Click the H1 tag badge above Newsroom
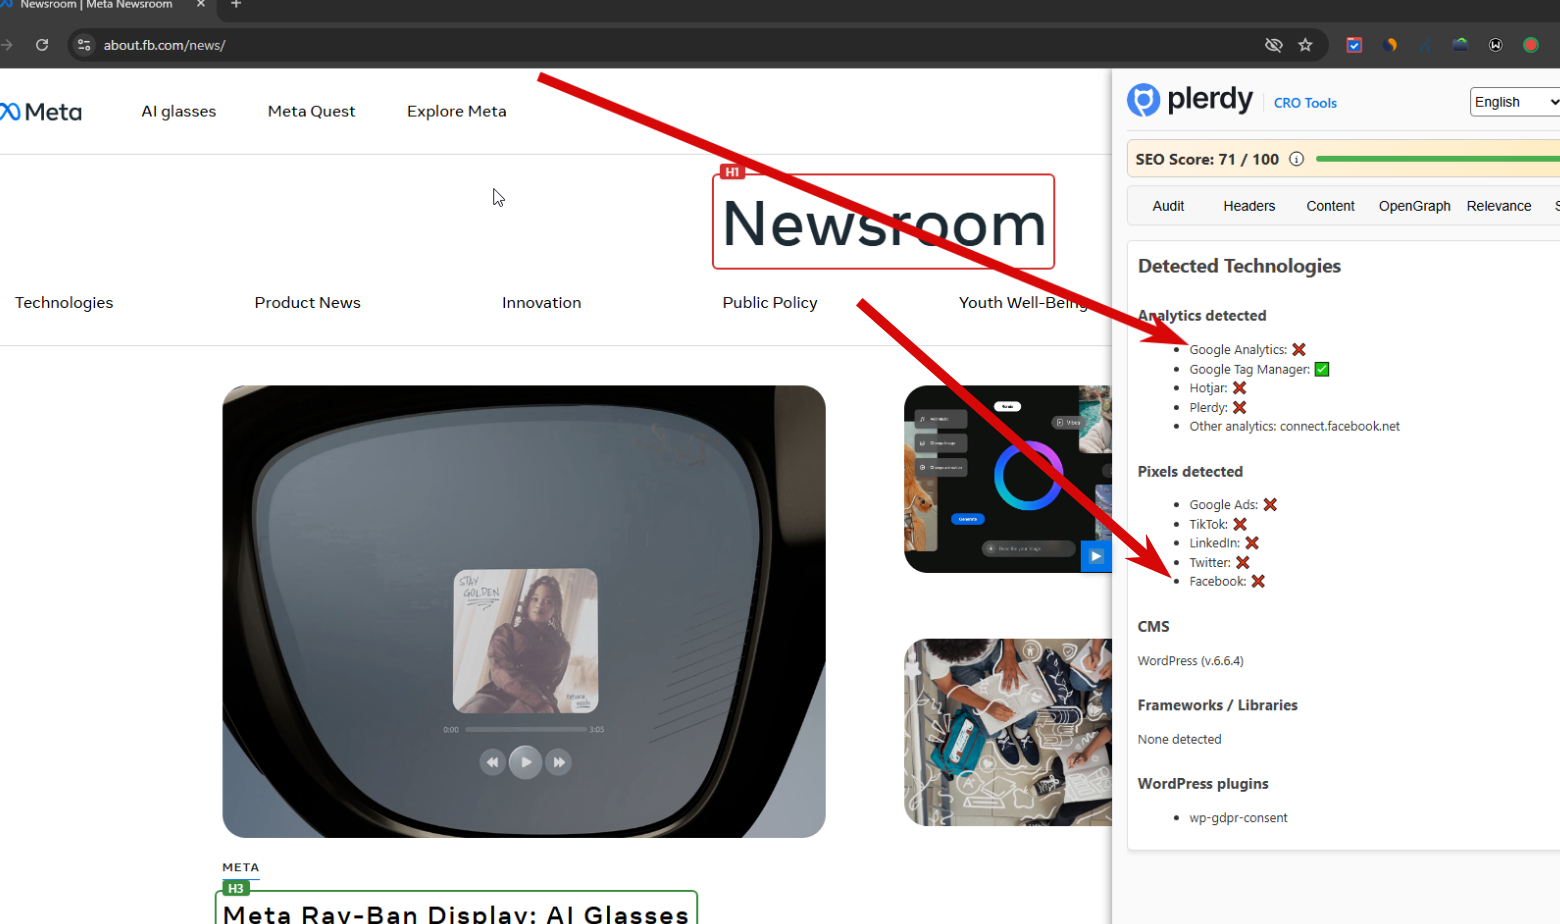The image size is (1560, 924). click(x=732, y=172)
